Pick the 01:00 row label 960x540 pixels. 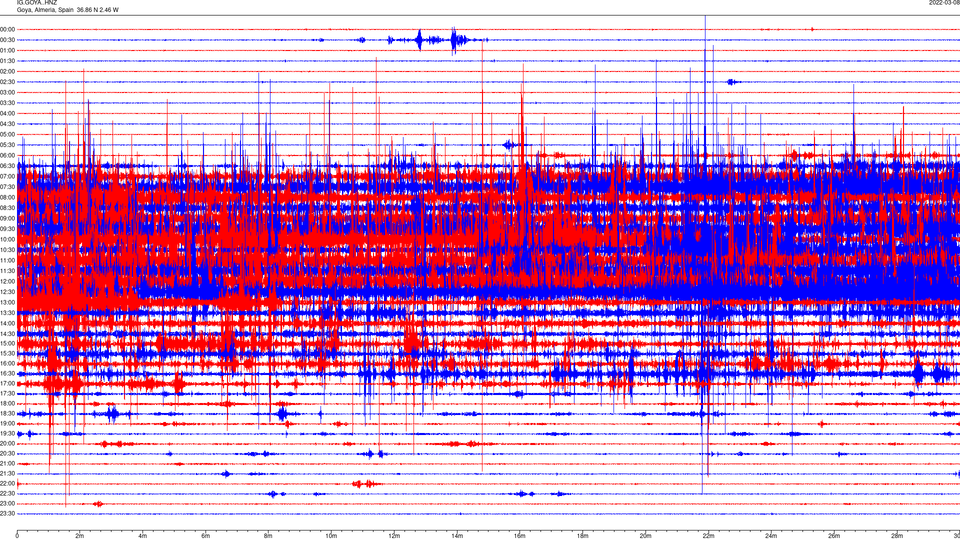7,50
